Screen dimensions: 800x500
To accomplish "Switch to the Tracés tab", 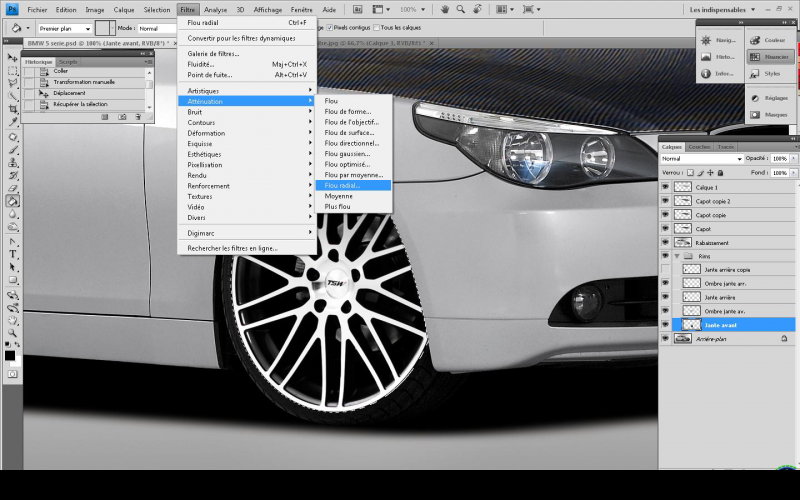I will click(726, 147).
